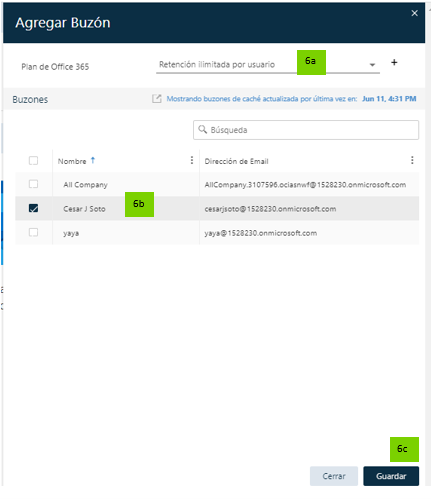Image resolution: width=431 pixels, height=499 pixels.
Task: Click the plus icon to add a plan
Action: pos(394,62)
